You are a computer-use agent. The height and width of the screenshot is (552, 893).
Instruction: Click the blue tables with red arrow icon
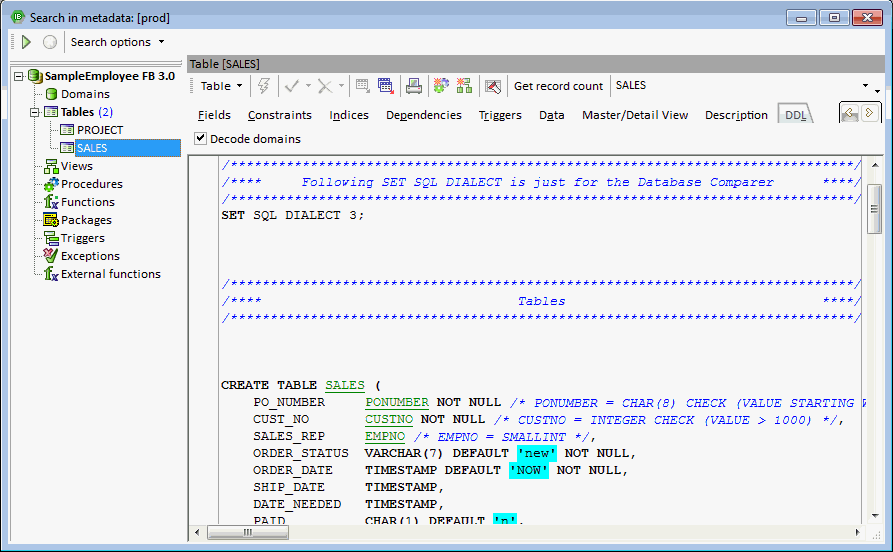(x=386, y=86)
